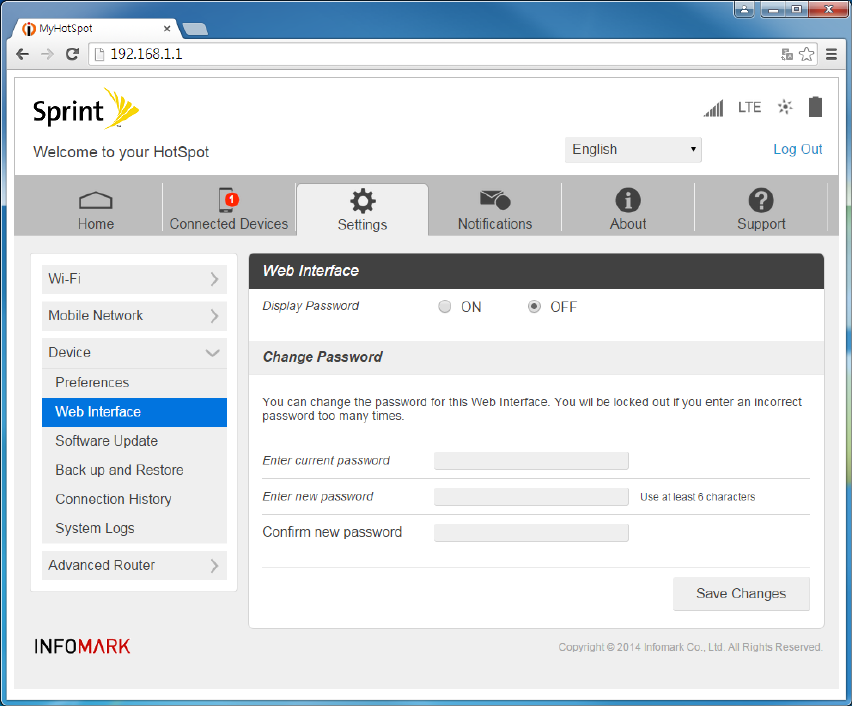This screenshot has width=852, height=706.
Task: Open Back up and Restore page
Action: 134,470
